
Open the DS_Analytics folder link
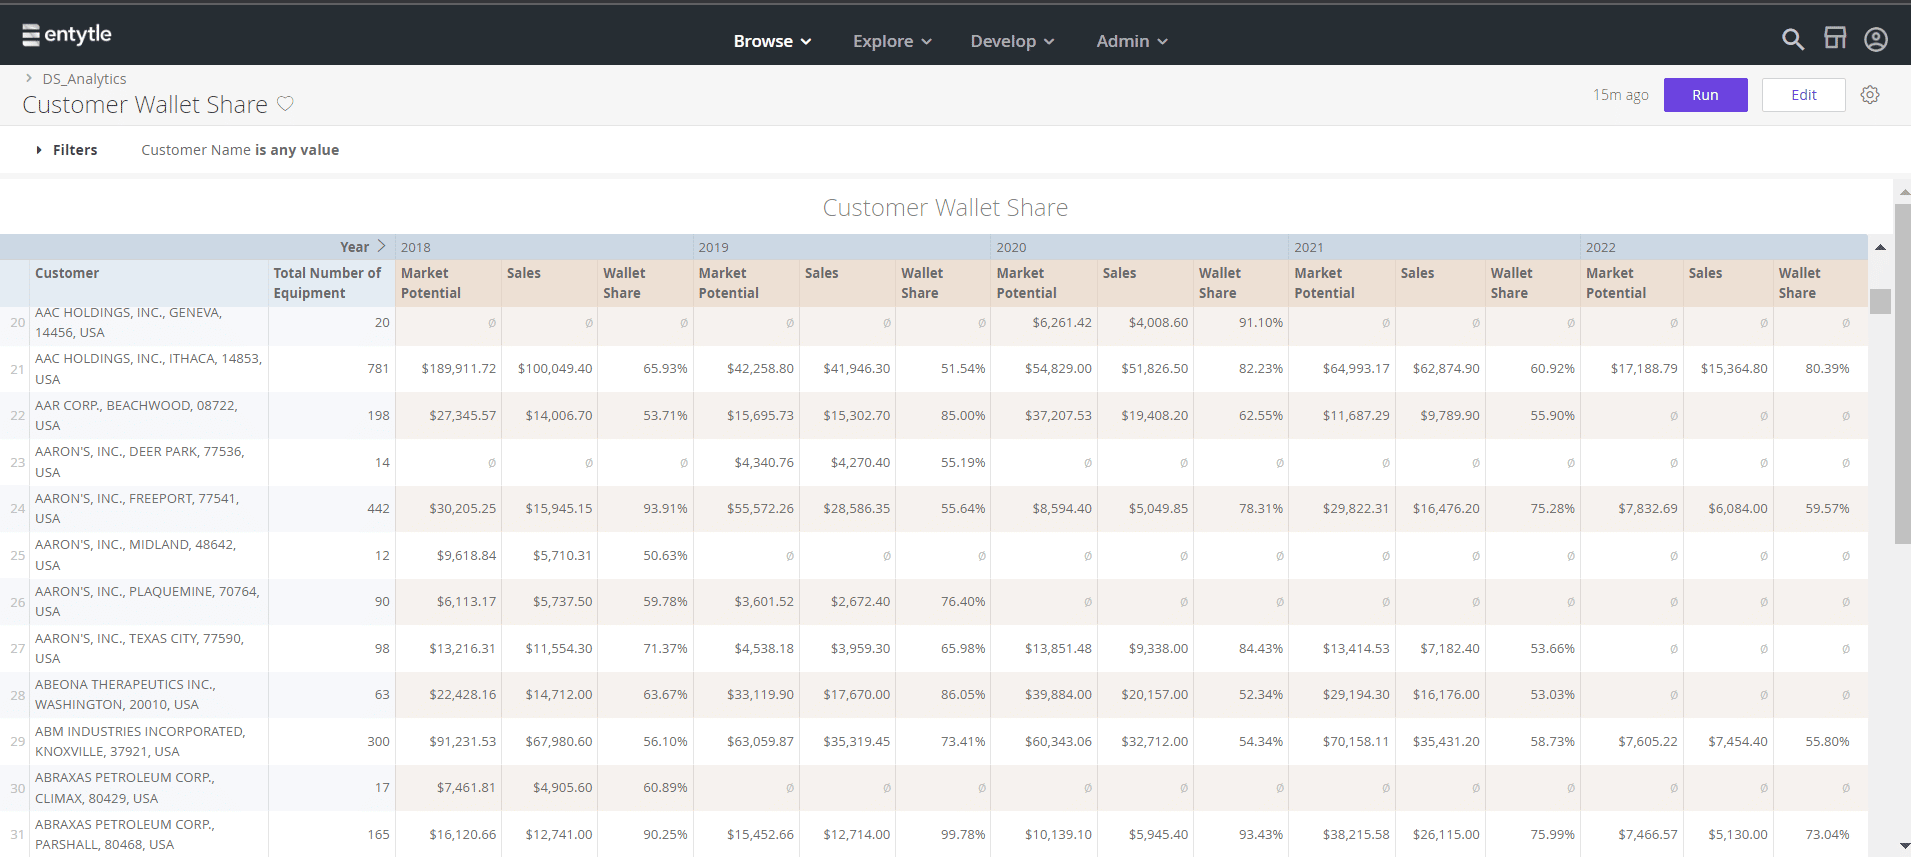(x=84, y=79)
